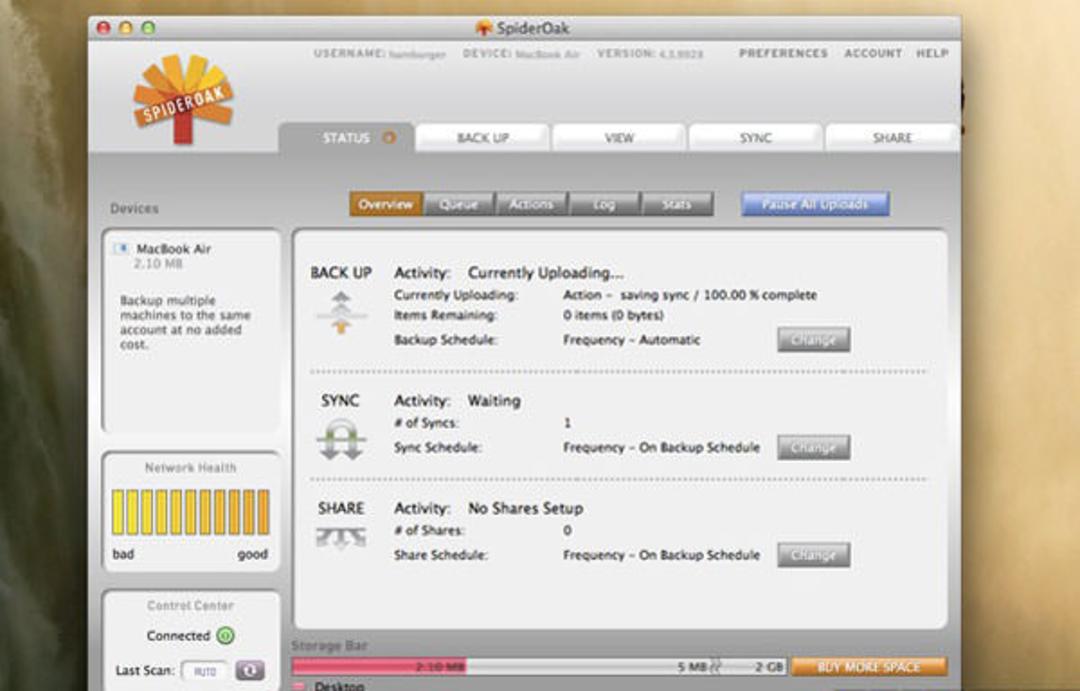Pause All Uploads
Image resolution: width=1080 pixels, height=691 pixels.
coord(816,204)
